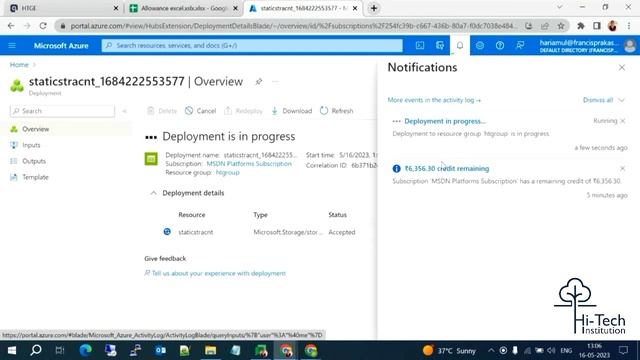This screenshot has width=640, height=360.
Task: Click the Notifications bell icon
Action: pyautogui.click(x=460, y=45)
